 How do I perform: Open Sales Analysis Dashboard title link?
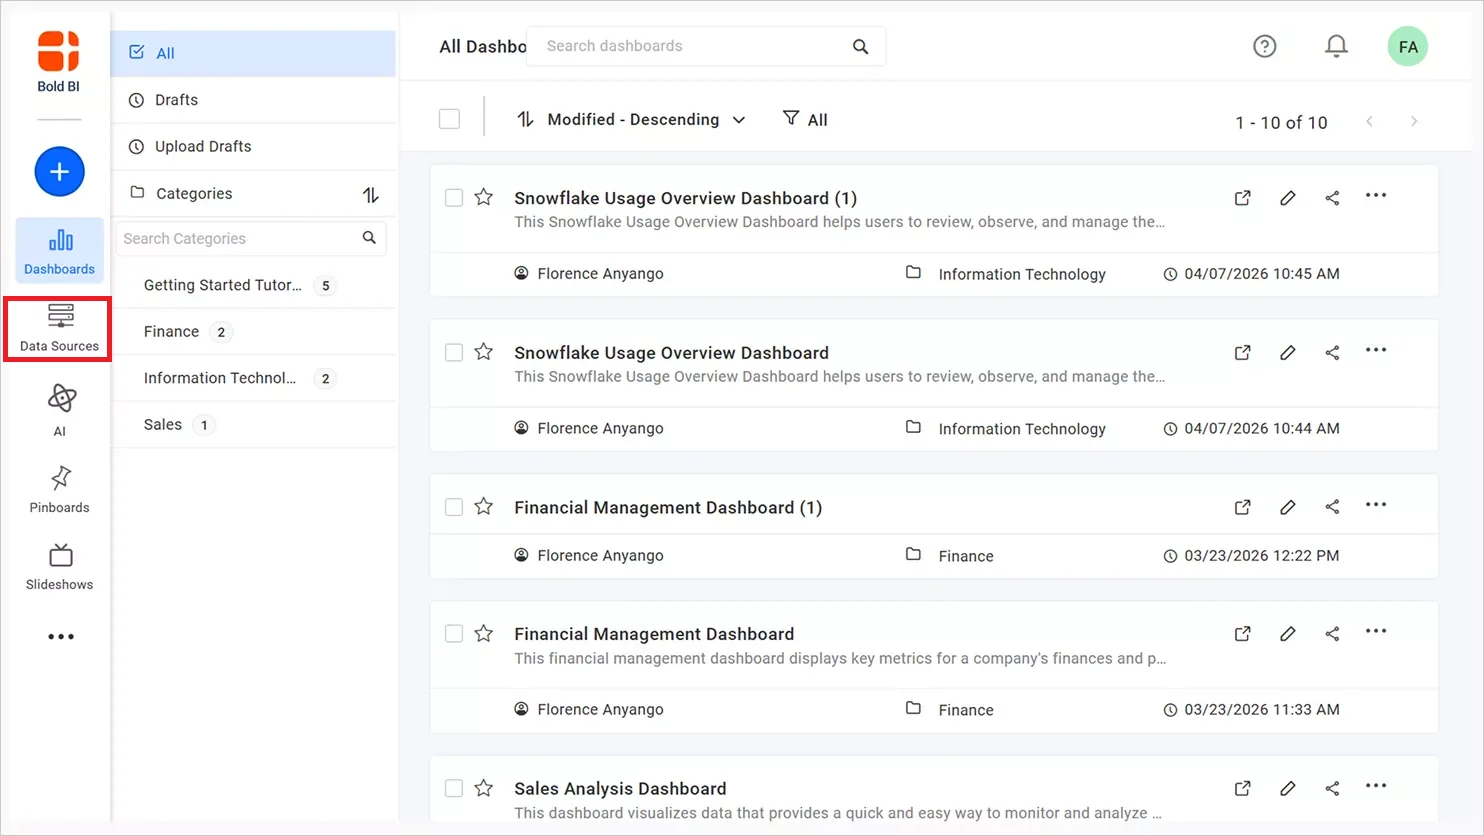point(620,788)
